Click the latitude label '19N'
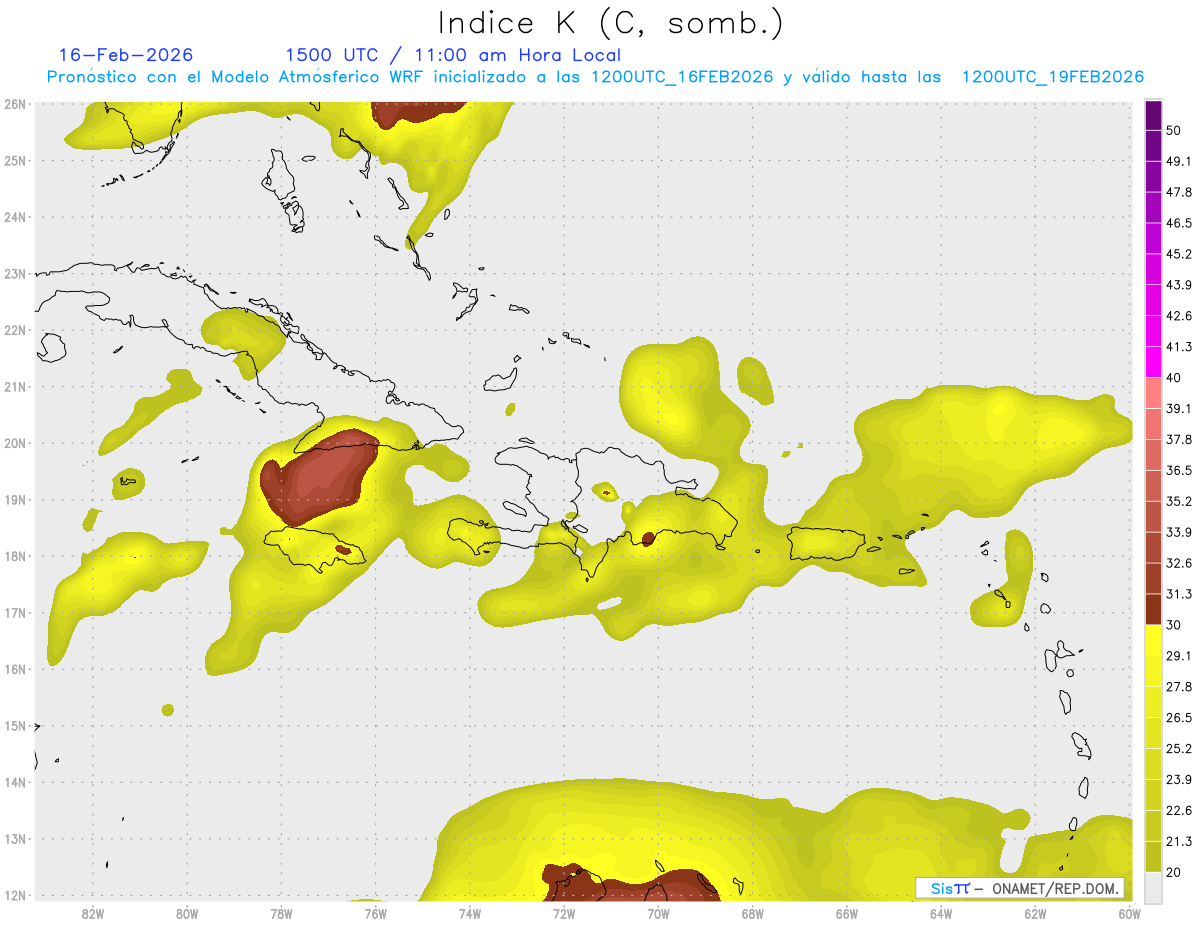 pos(15,500)
